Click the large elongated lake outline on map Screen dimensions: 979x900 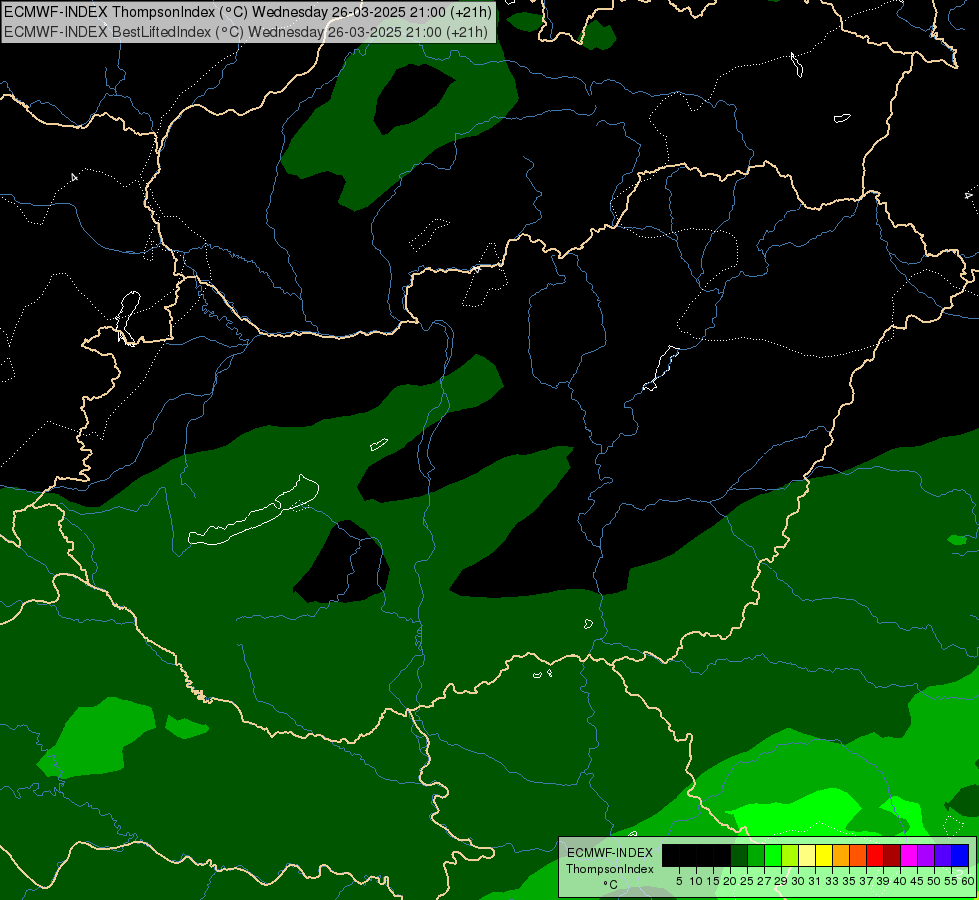tap(254, 510)
